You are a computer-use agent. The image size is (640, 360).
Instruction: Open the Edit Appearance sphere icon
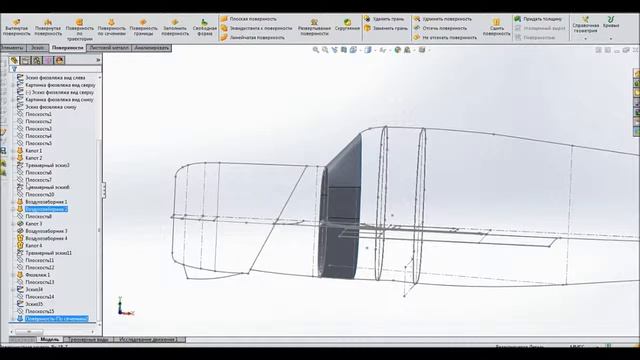(x=398, y=50)
